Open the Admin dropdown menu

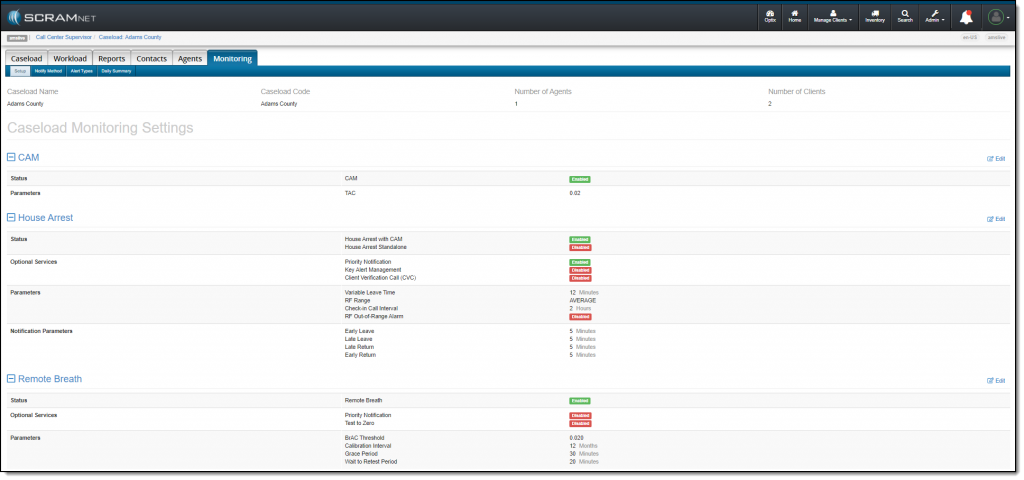934,16
